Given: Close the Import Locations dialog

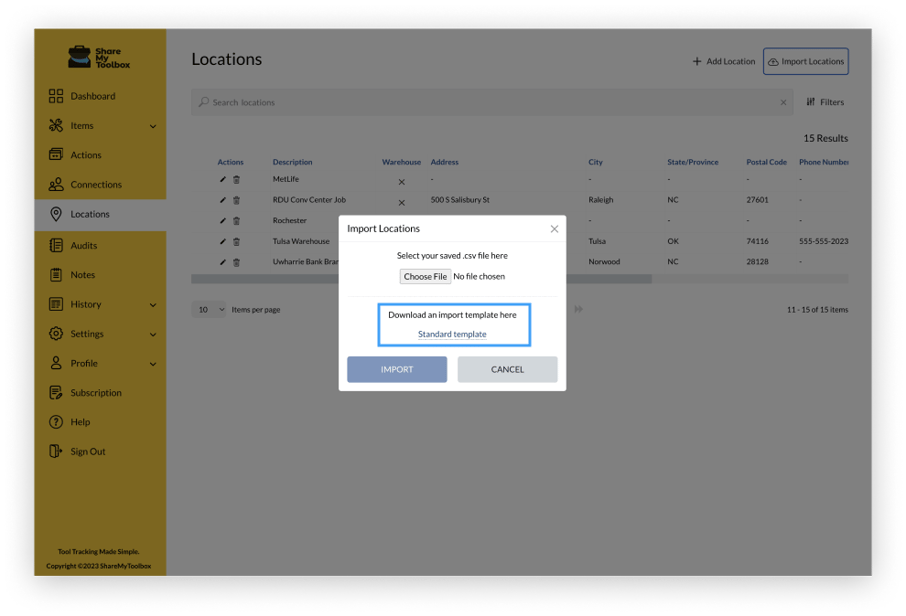Looking at the screenshot, I should pyautogui.click(x=554, y=229).
